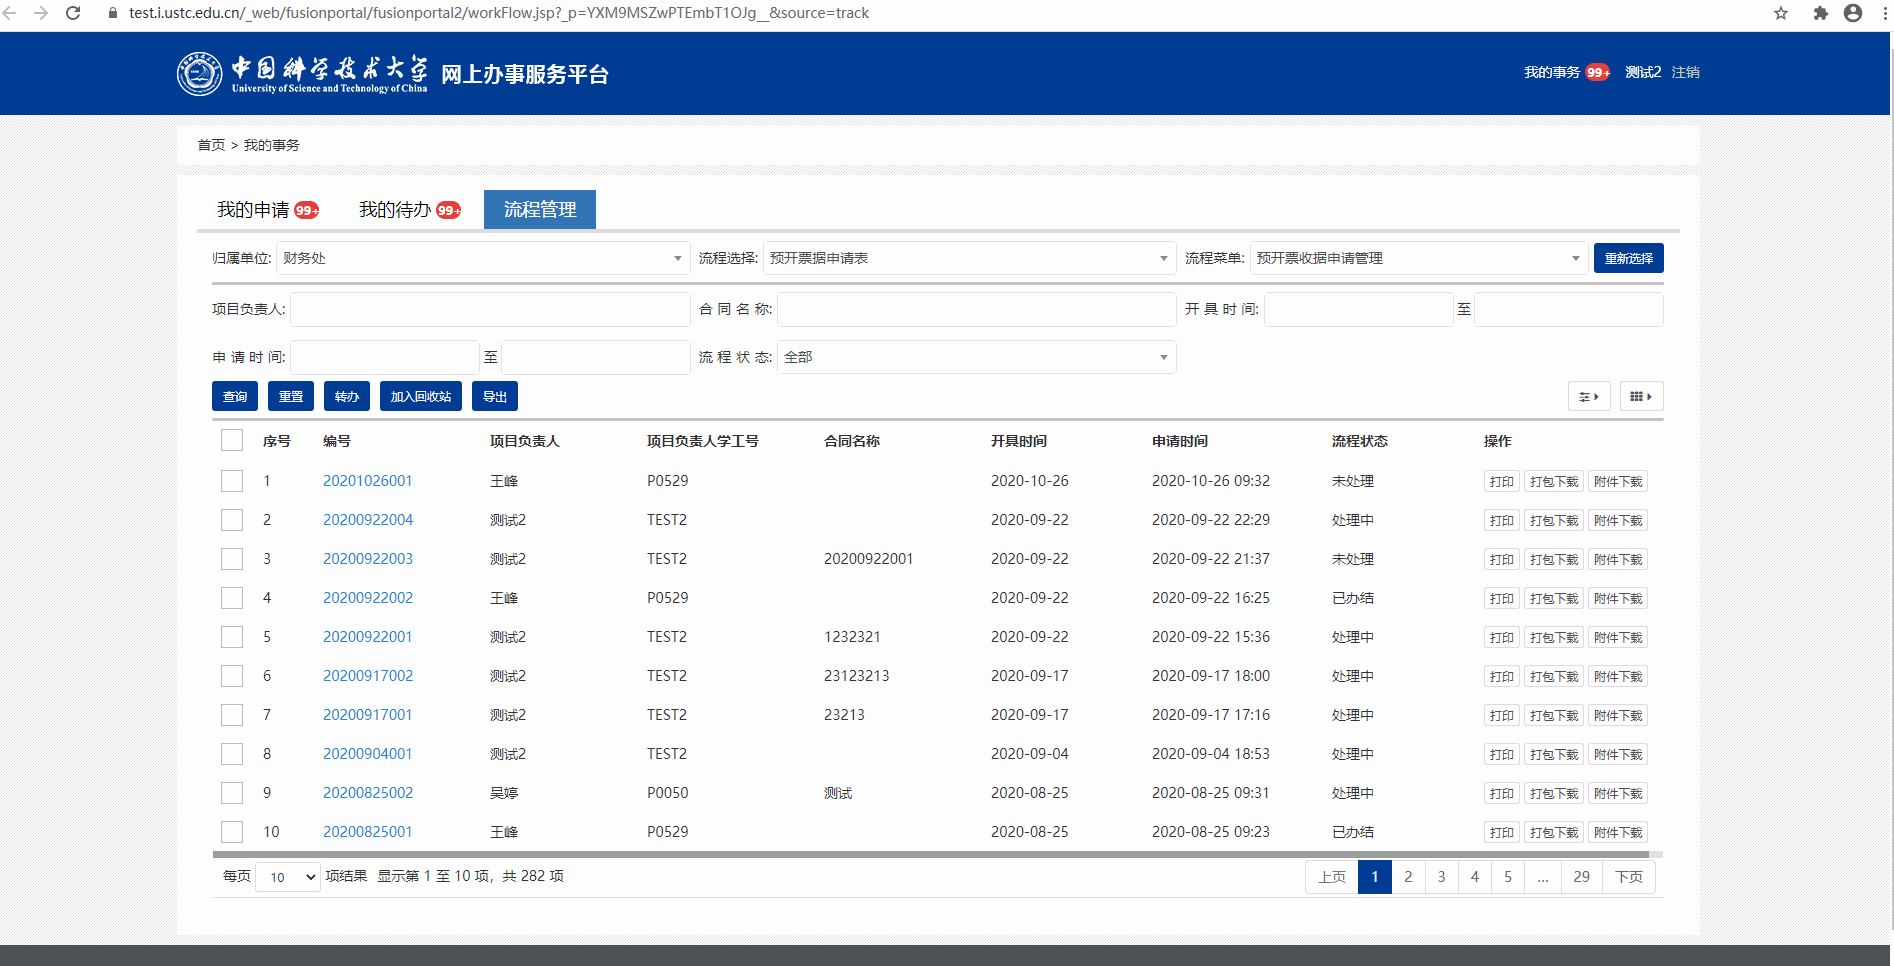
Task: Click the horizontal scrollbar below the table
Action: [x=930, y=855]
